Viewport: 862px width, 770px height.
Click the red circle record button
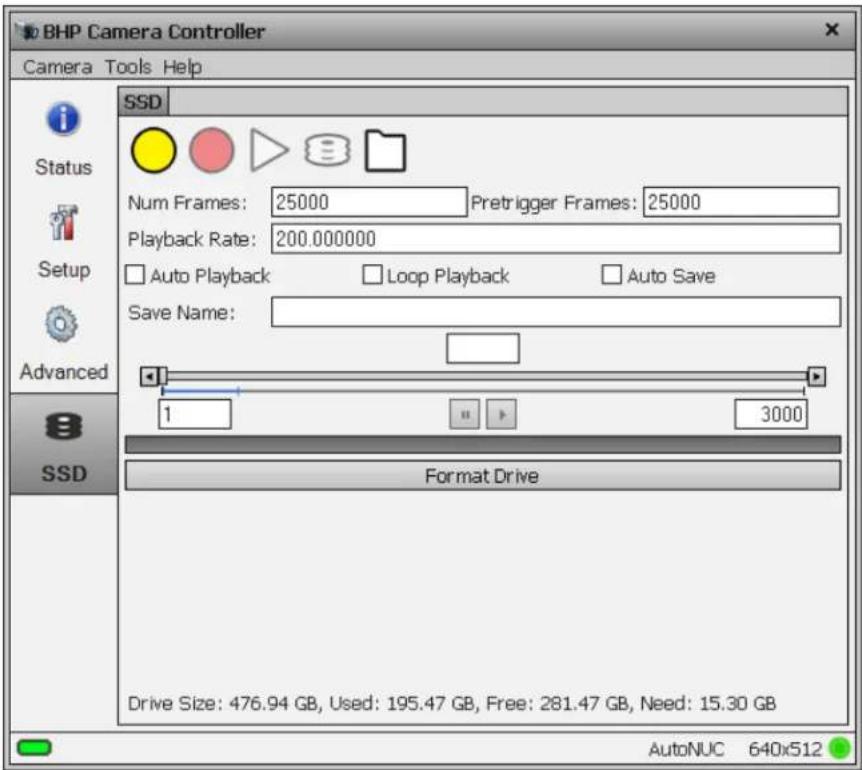212,150
